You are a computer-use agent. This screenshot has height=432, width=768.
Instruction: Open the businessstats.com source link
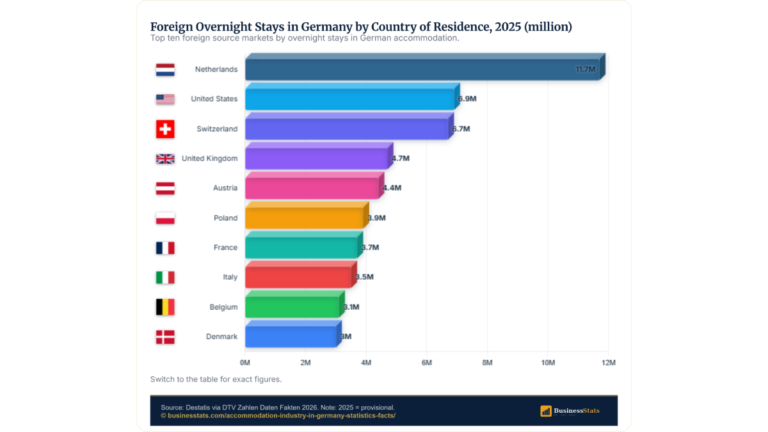click(278, 415)
